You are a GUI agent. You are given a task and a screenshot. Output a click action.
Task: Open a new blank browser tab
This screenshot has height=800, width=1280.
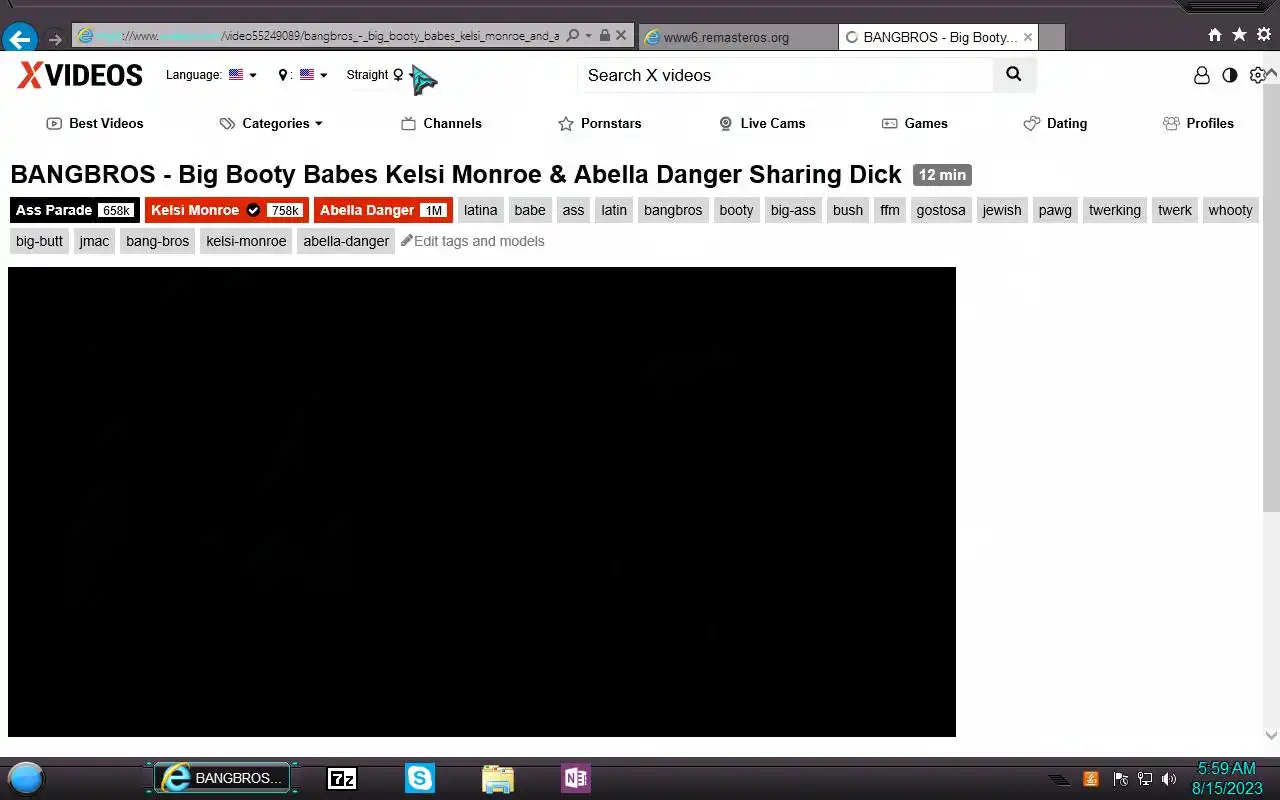tap(1052, 37)
